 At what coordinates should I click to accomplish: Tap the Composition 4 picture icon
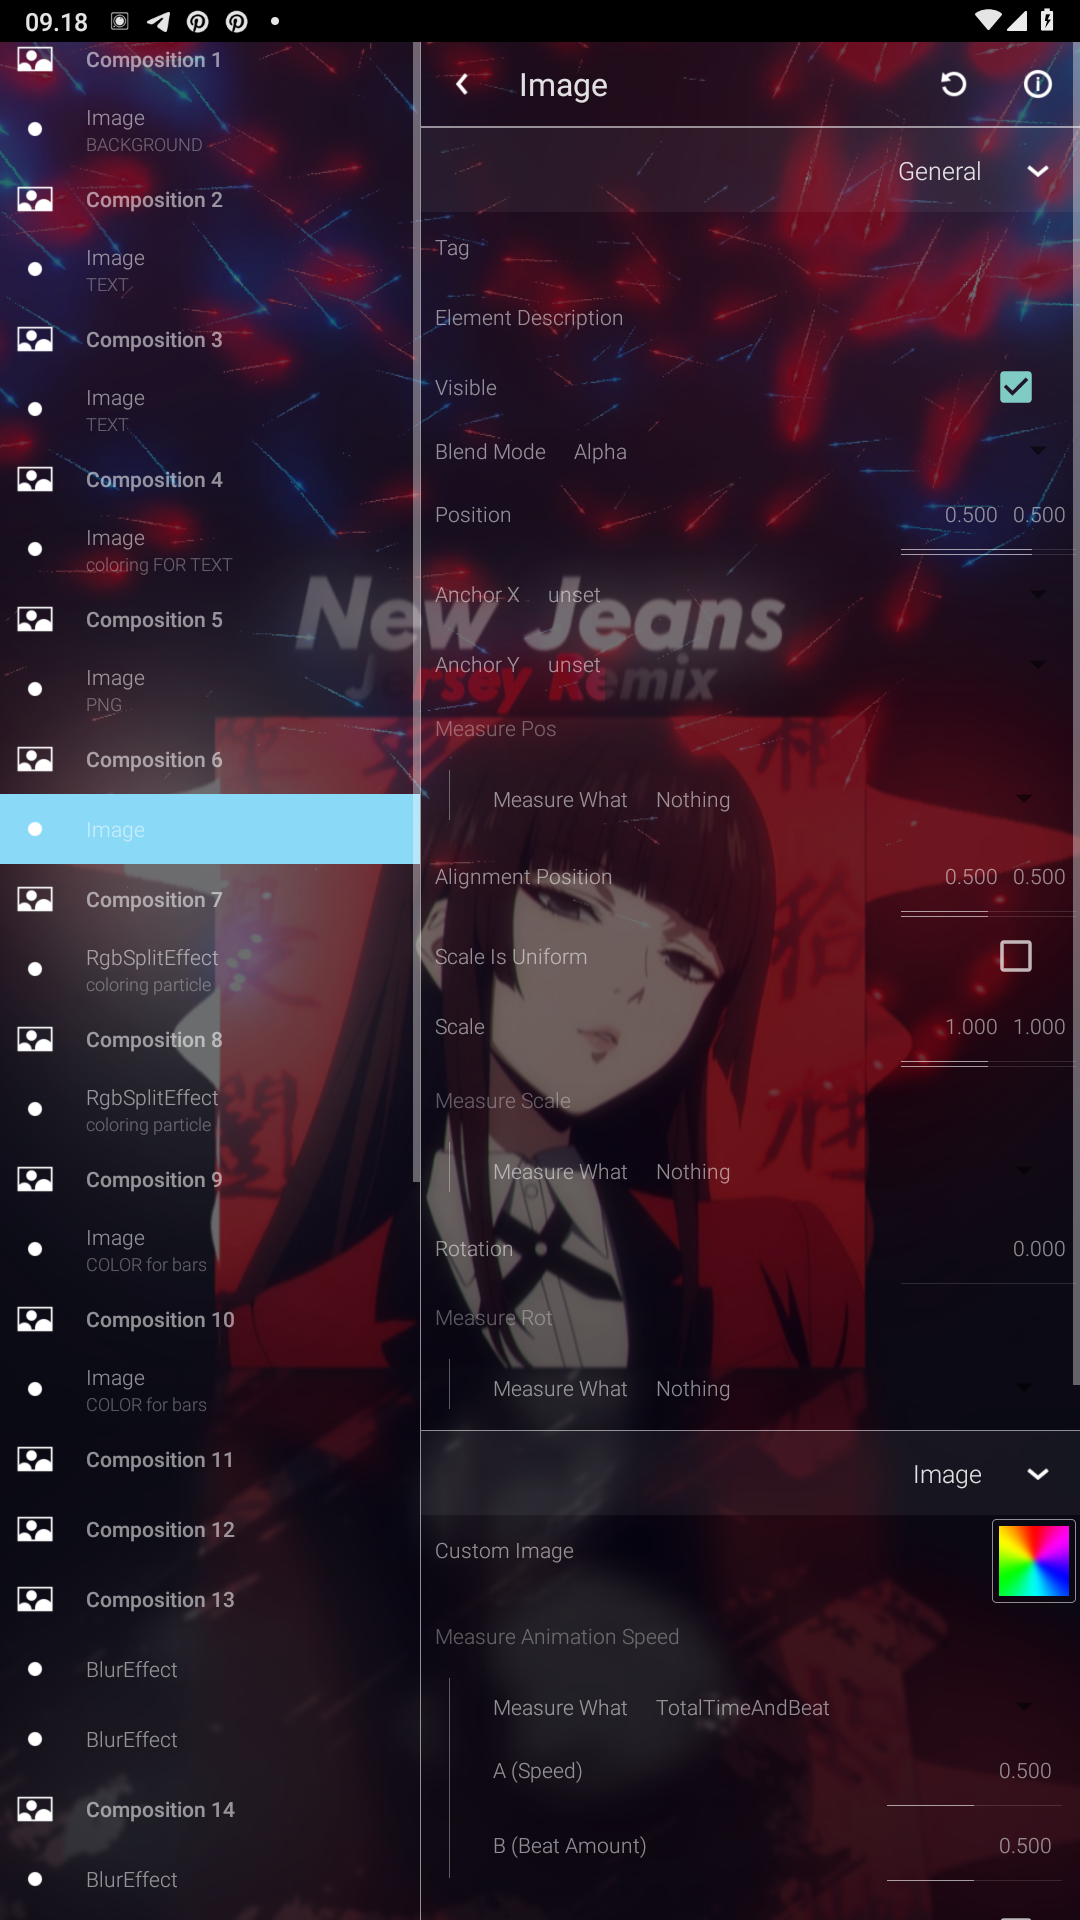[35, 480]
